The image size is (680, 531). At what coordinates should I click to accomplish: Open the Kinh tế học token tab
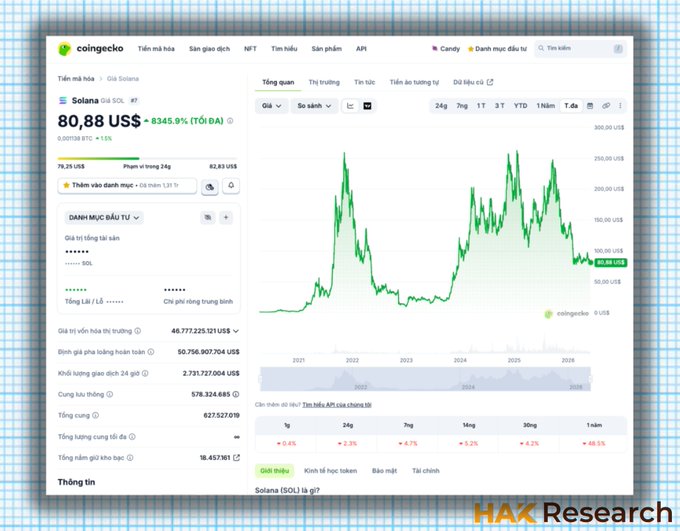(330, 471)
